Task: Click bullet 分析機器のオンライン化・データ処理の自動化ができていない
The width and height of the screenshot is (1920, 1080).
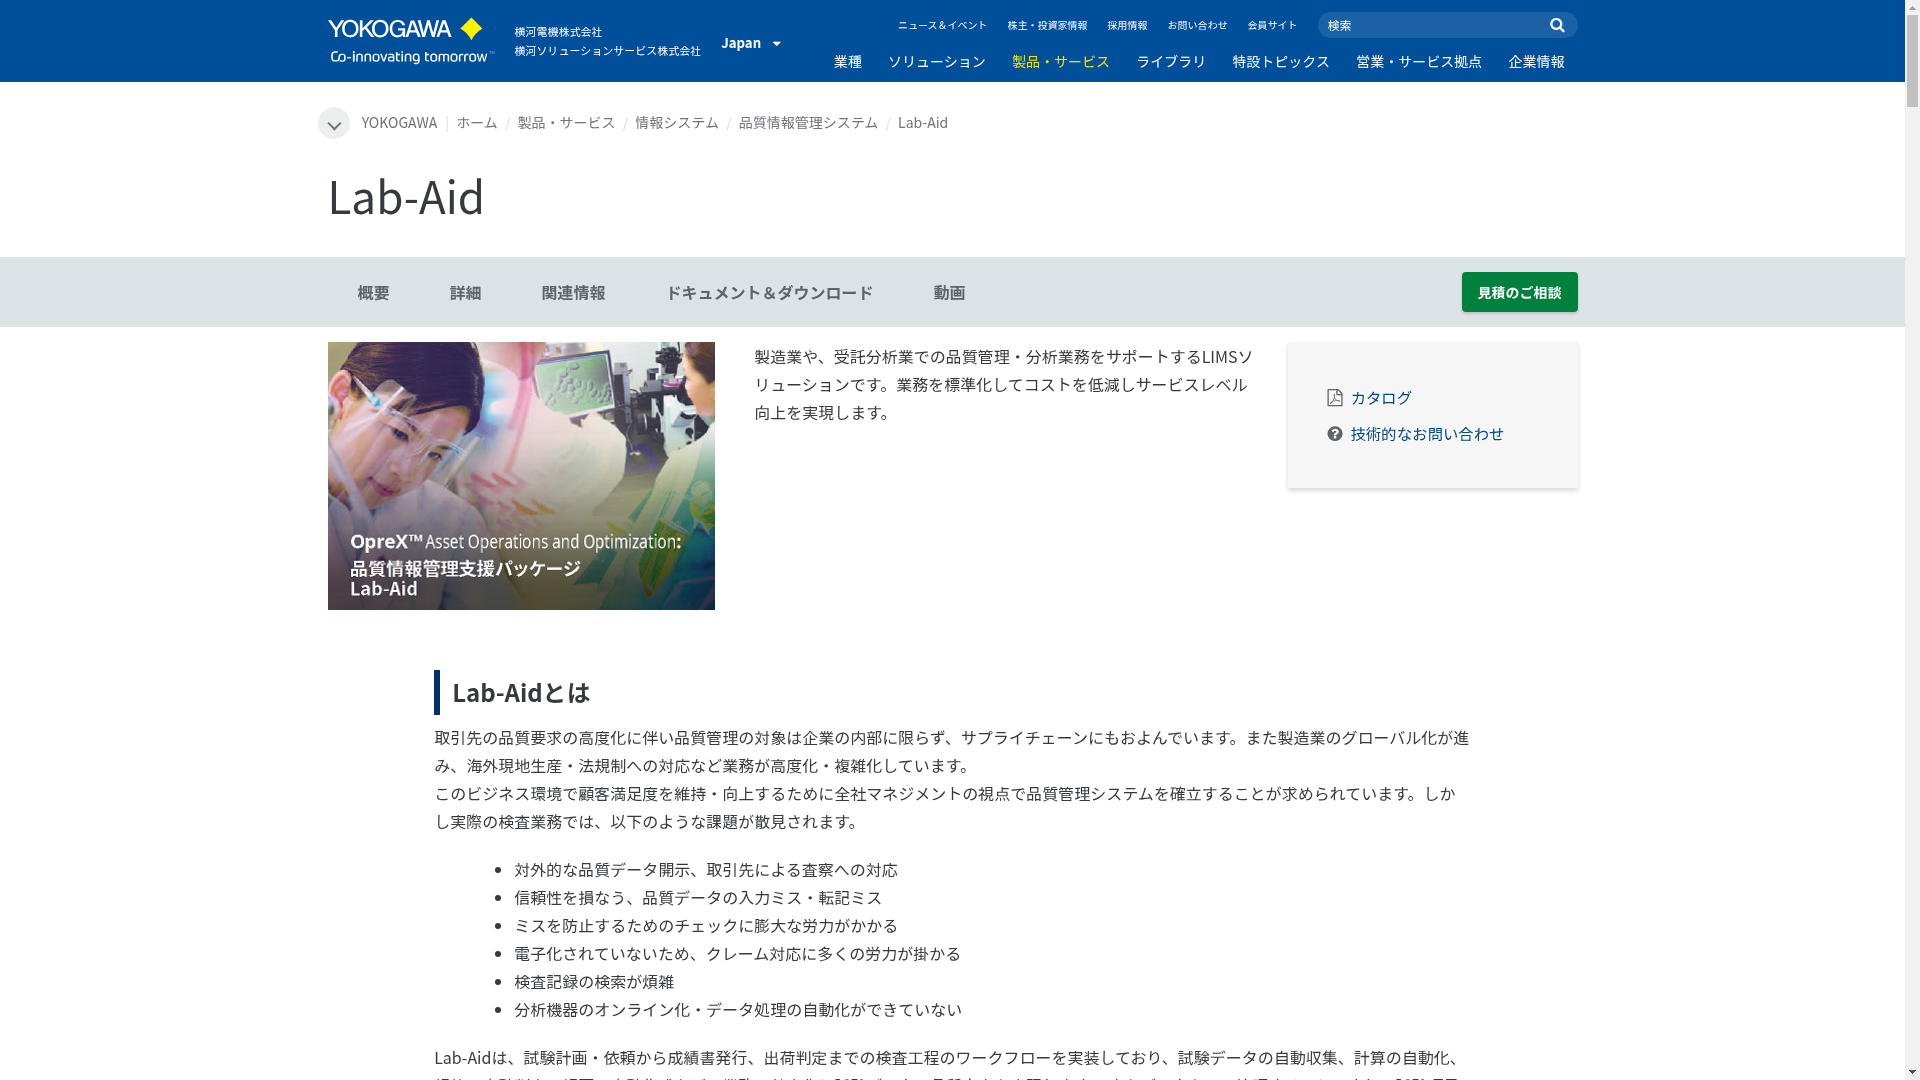Action: (738, 1010)
